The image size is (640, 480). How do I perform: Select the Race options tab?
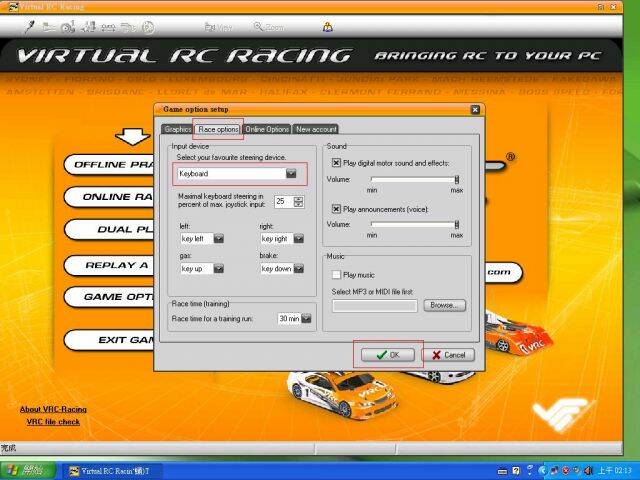[x=218, y=129]
